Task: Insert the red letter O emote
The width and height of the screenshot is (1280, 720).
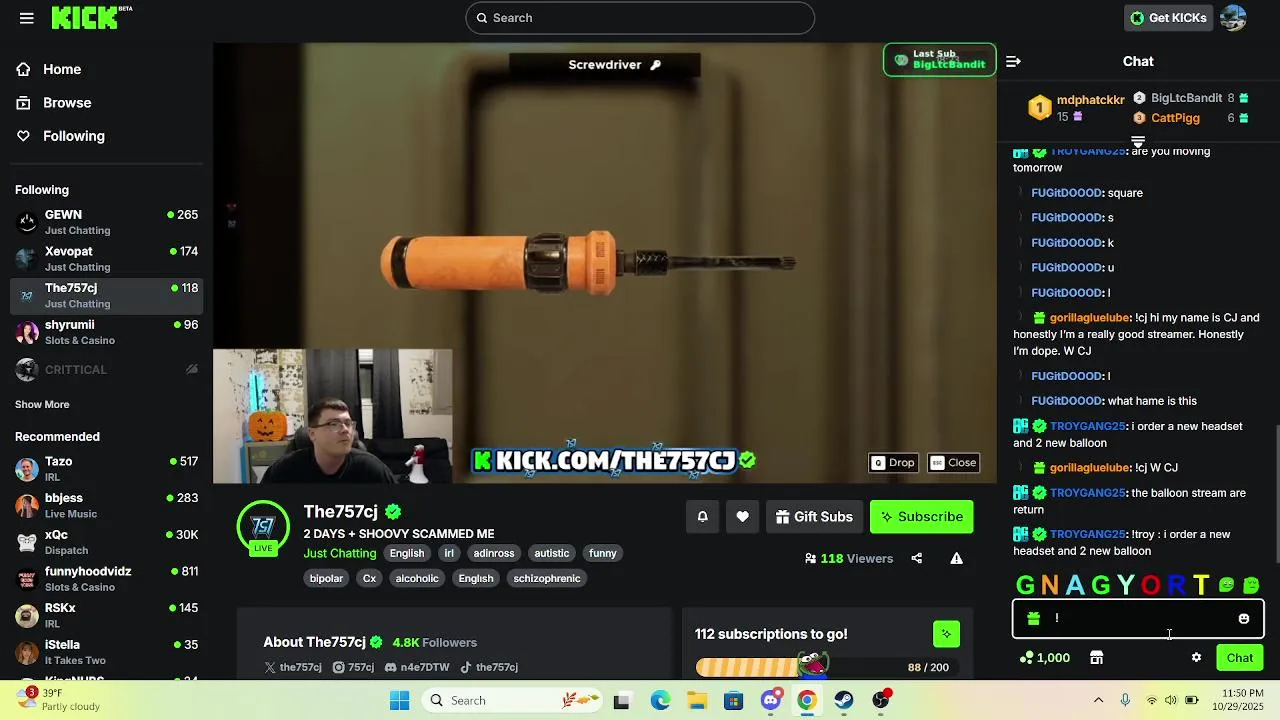Action: 1151,585
